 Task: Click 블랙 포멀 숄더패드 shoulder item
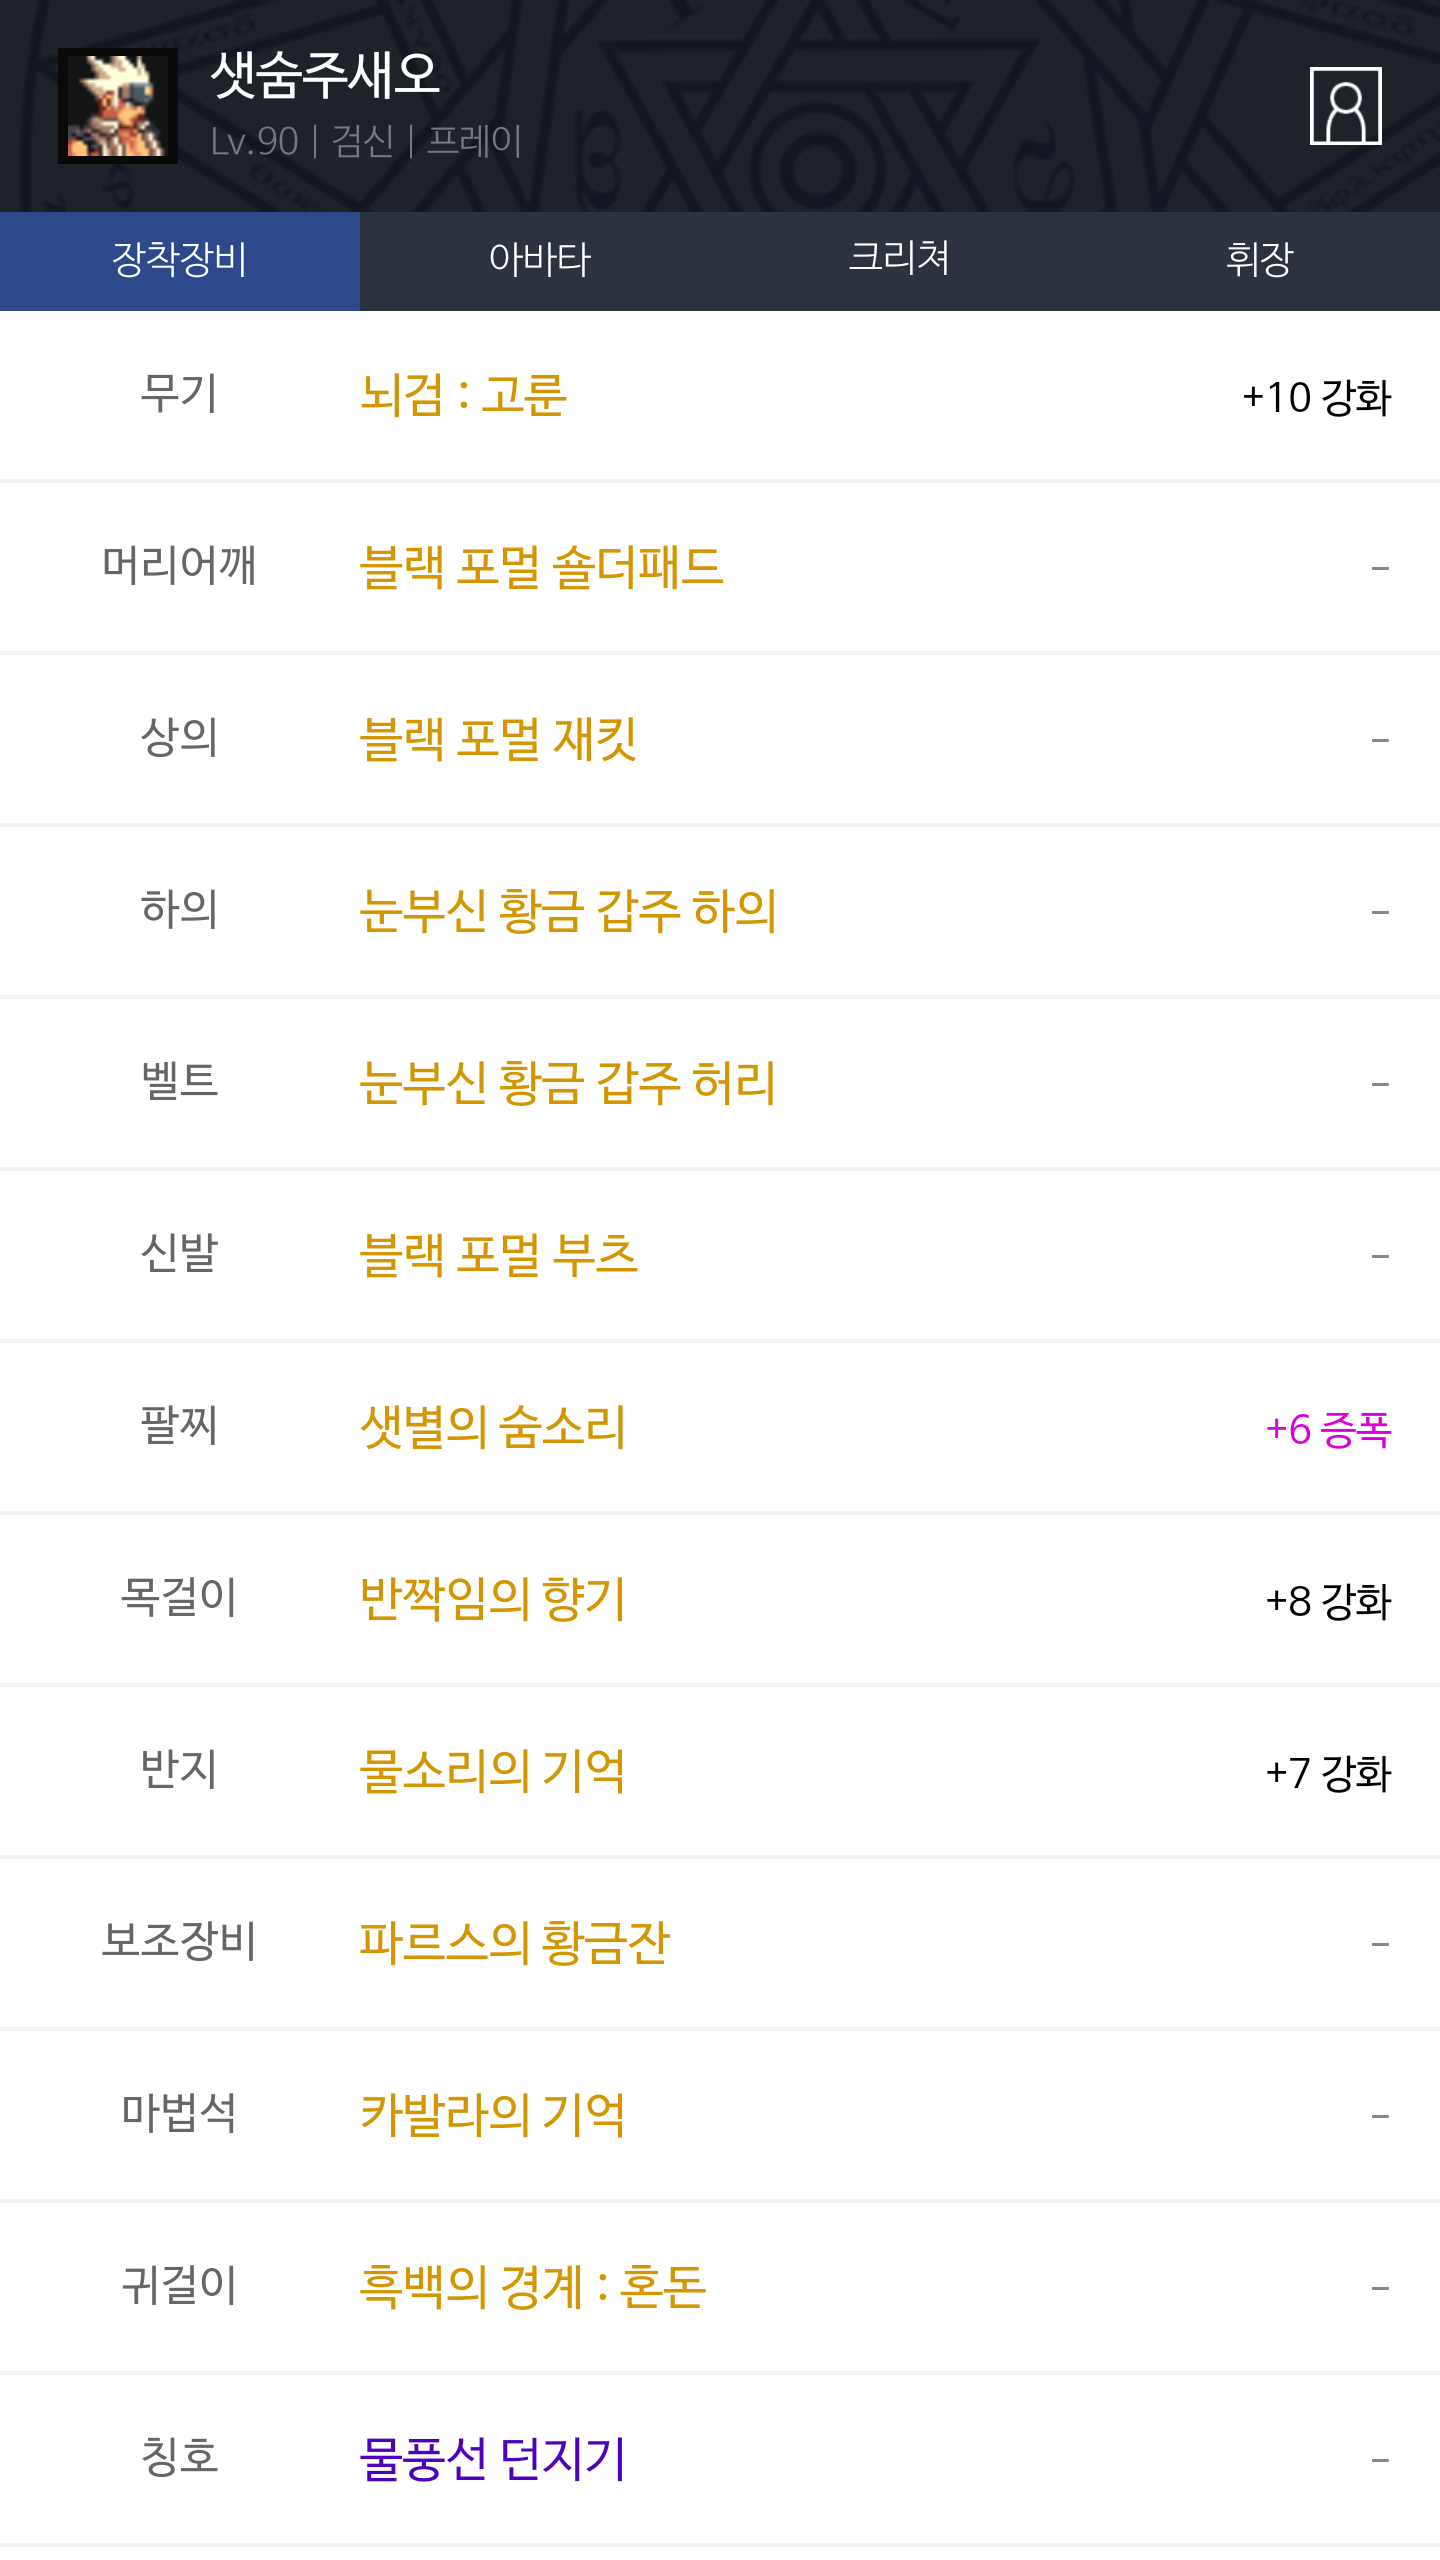click(x=541, y=568)
